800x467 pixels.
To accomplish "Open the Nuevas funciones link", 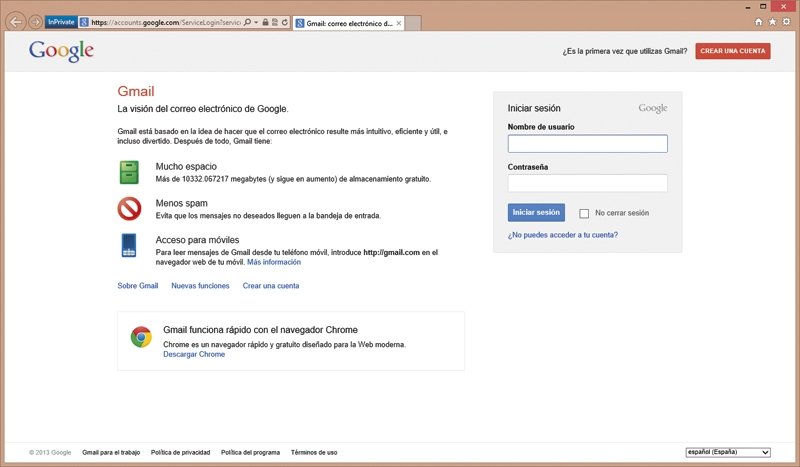I will click(x=201, y=286).
